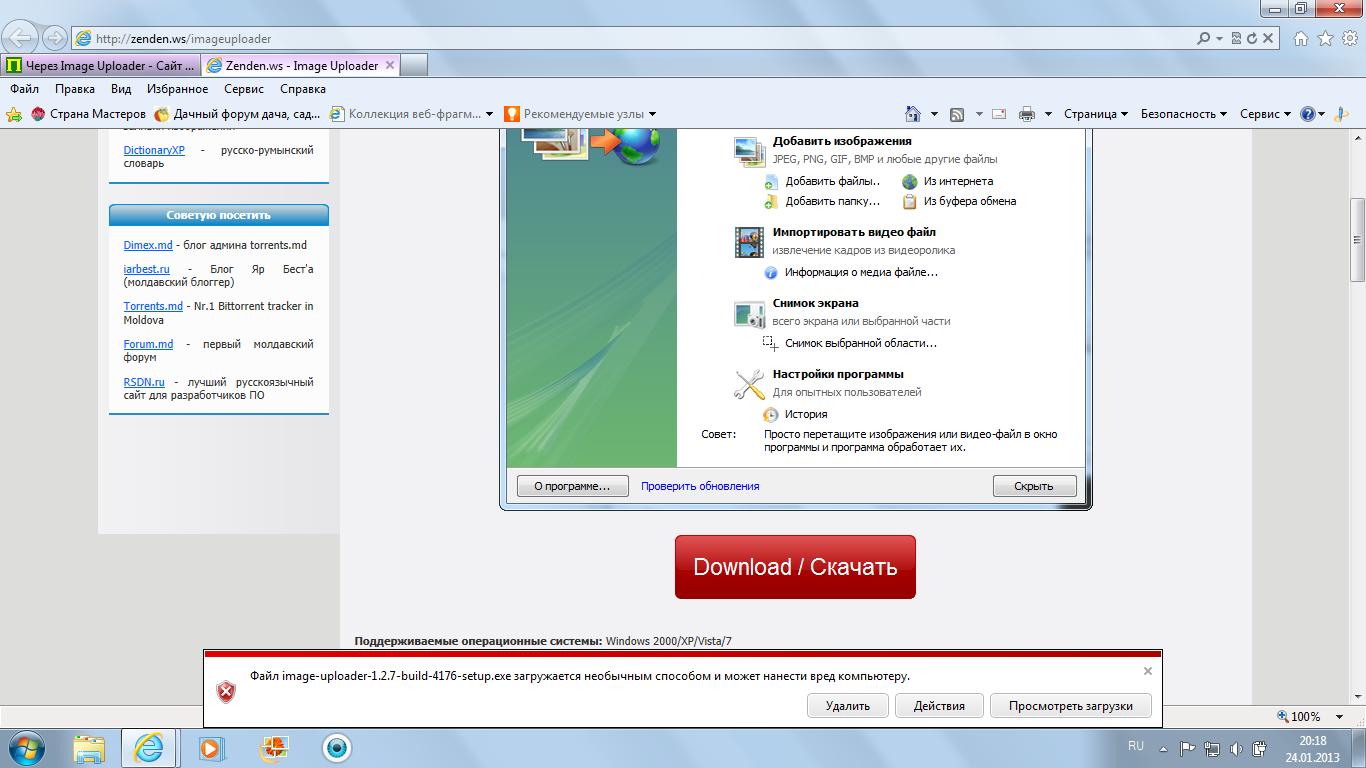This screenshot has height=768, width=1366.
Task: Click the Download / Скачать button
Action: pyautogui.click(x=795, y=567)
